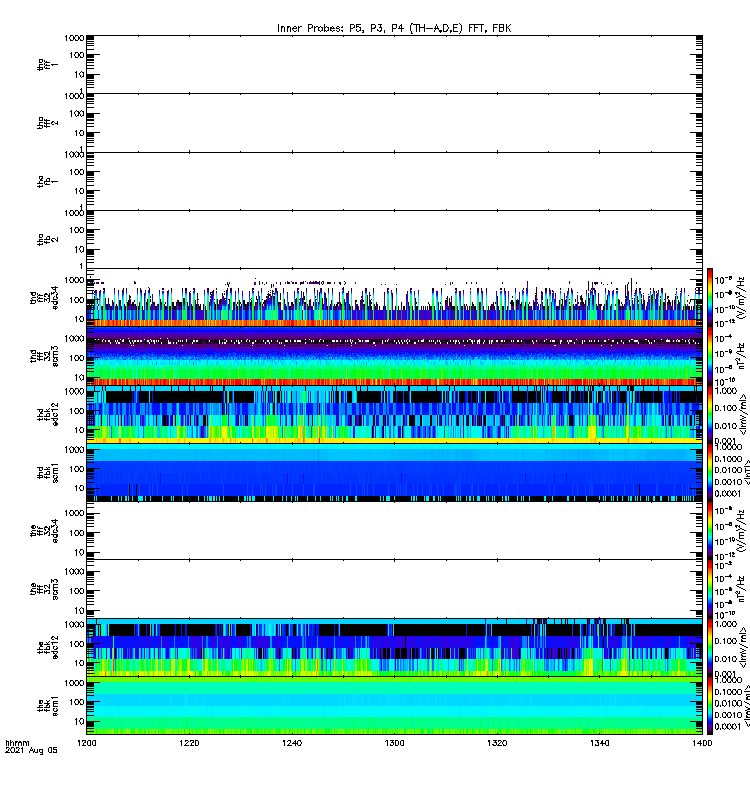Image resolution: width=750 pixels, height=800 pixels.
Task: Click the 1200 time axis label
Action: 87,743
